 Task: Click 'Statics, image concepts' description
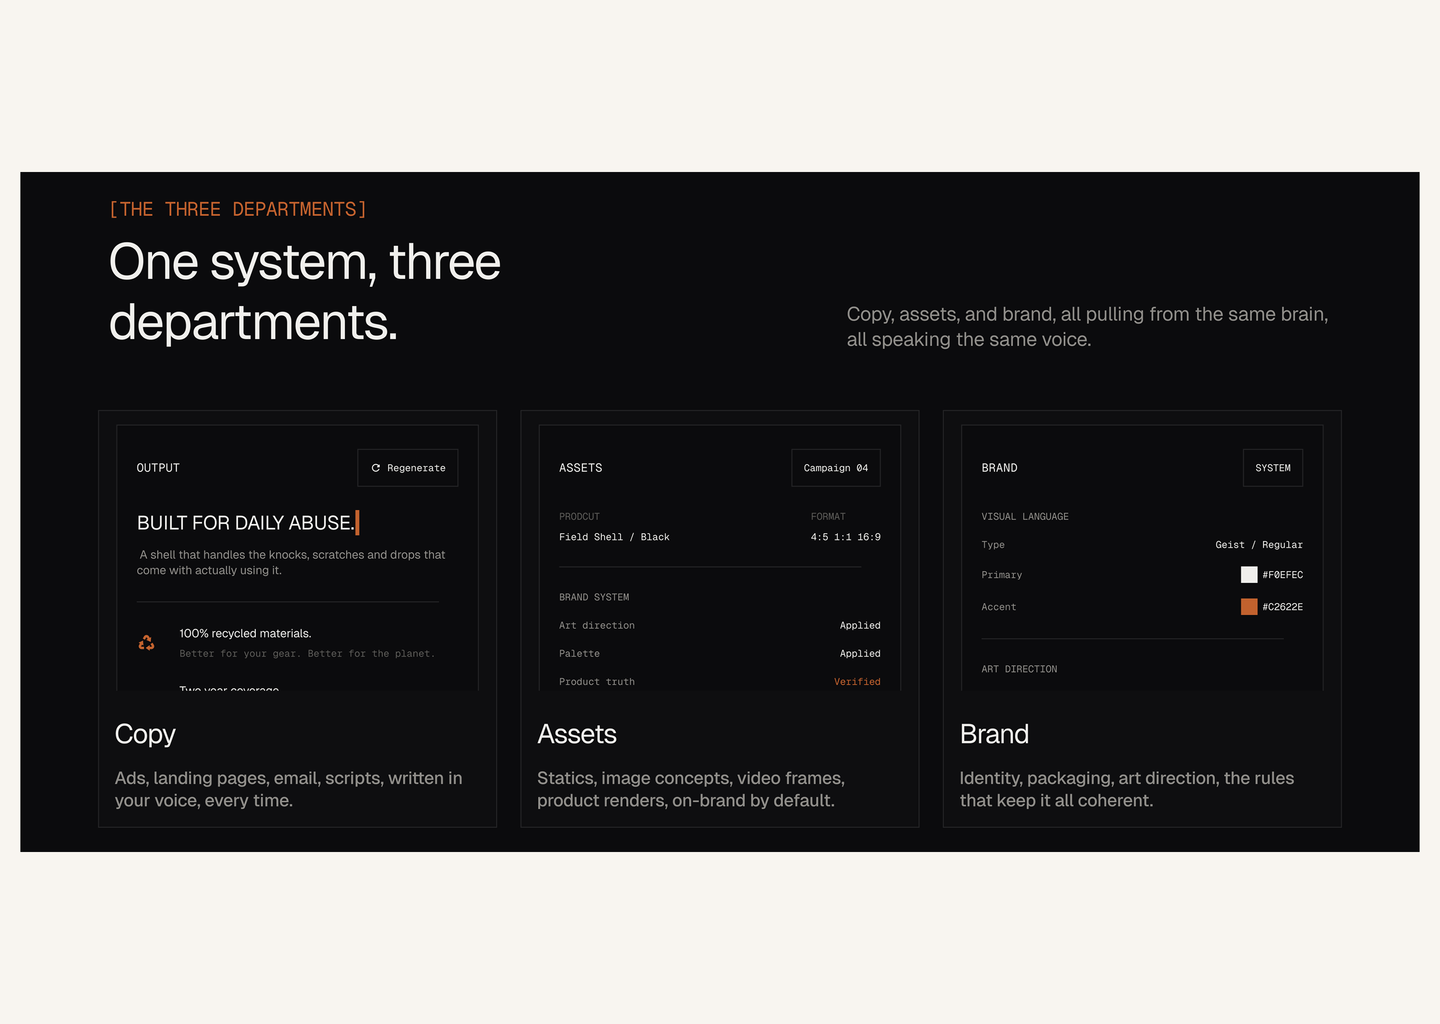point(691,789)
